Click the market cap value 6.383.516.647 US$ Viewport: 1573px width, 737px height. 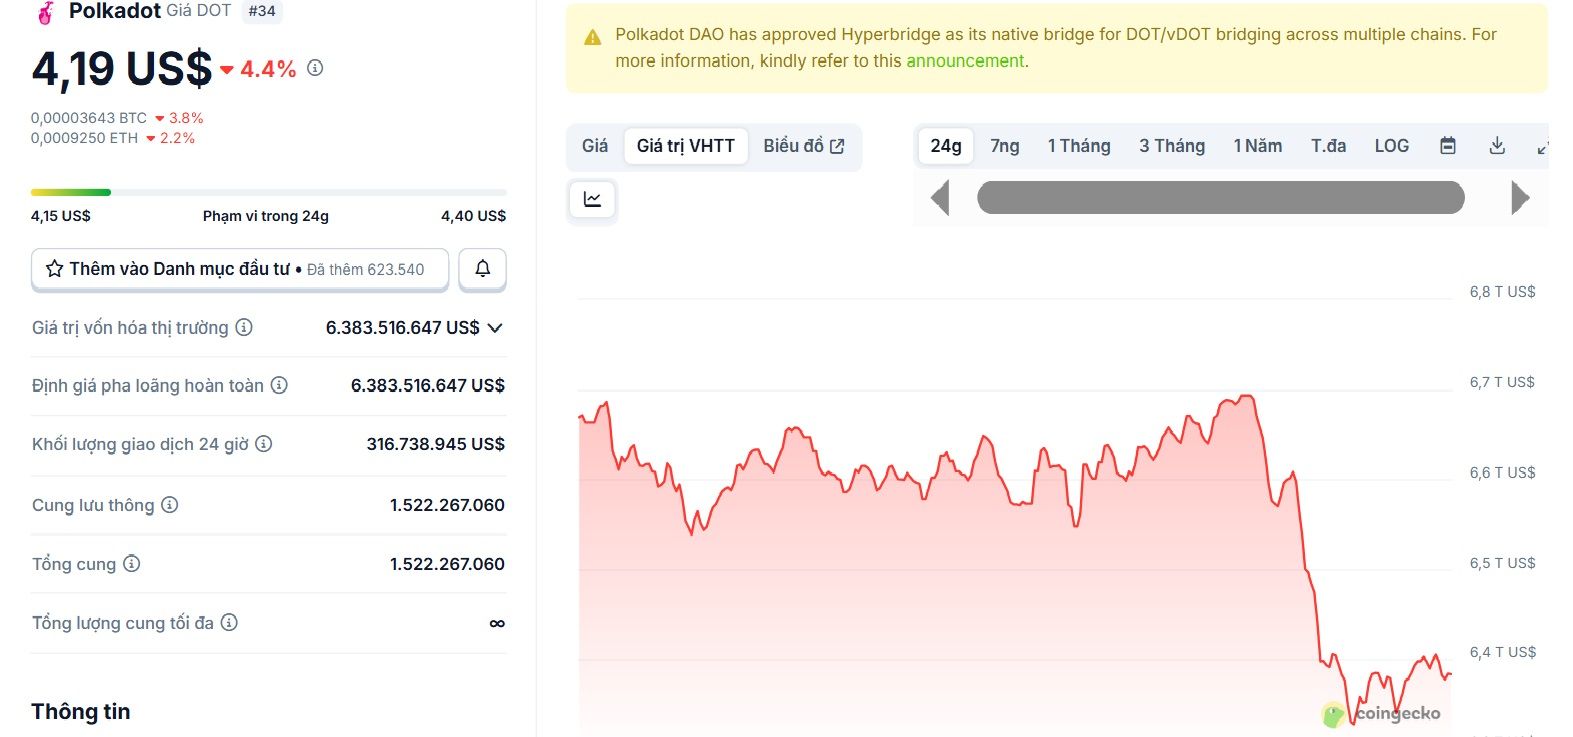[x=403, y=328]
